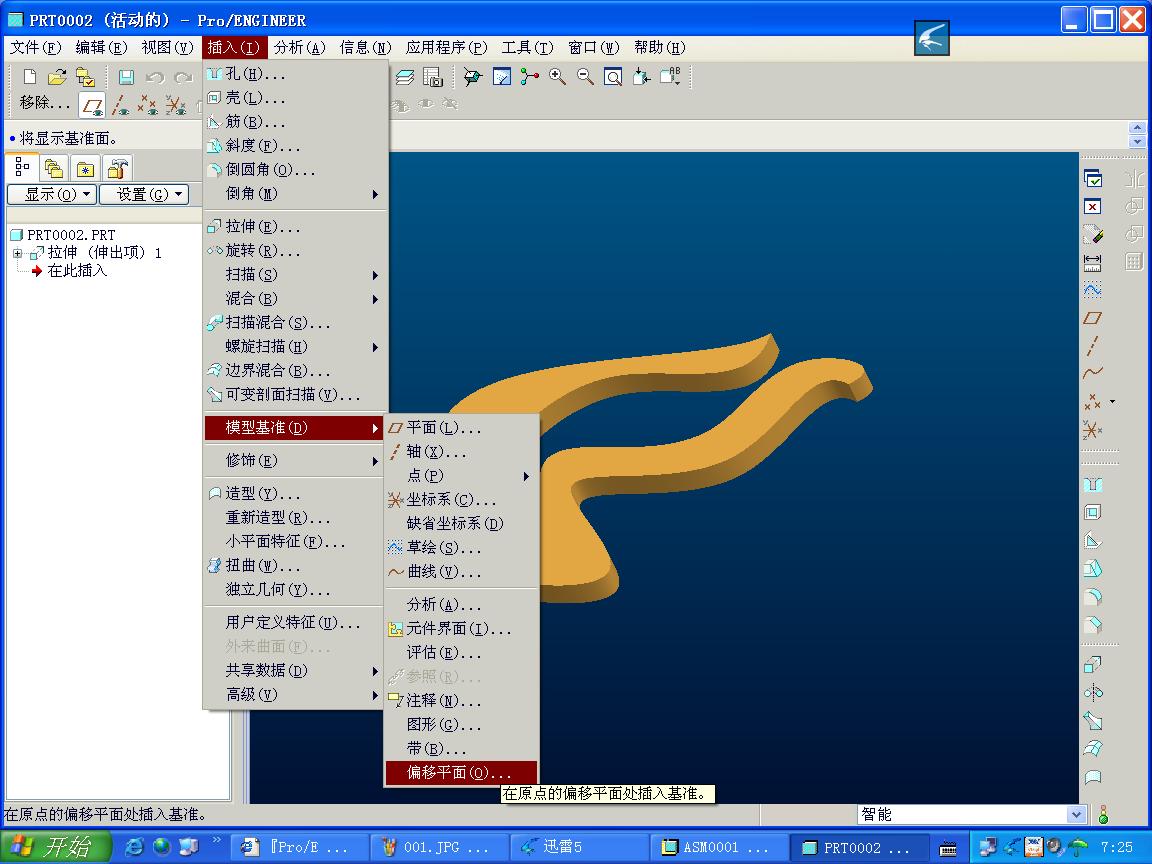Select the connections hammer tab icon
The width and height of the screenshot is (1152, 864).
pyautogui.click(x=117, y=169)
